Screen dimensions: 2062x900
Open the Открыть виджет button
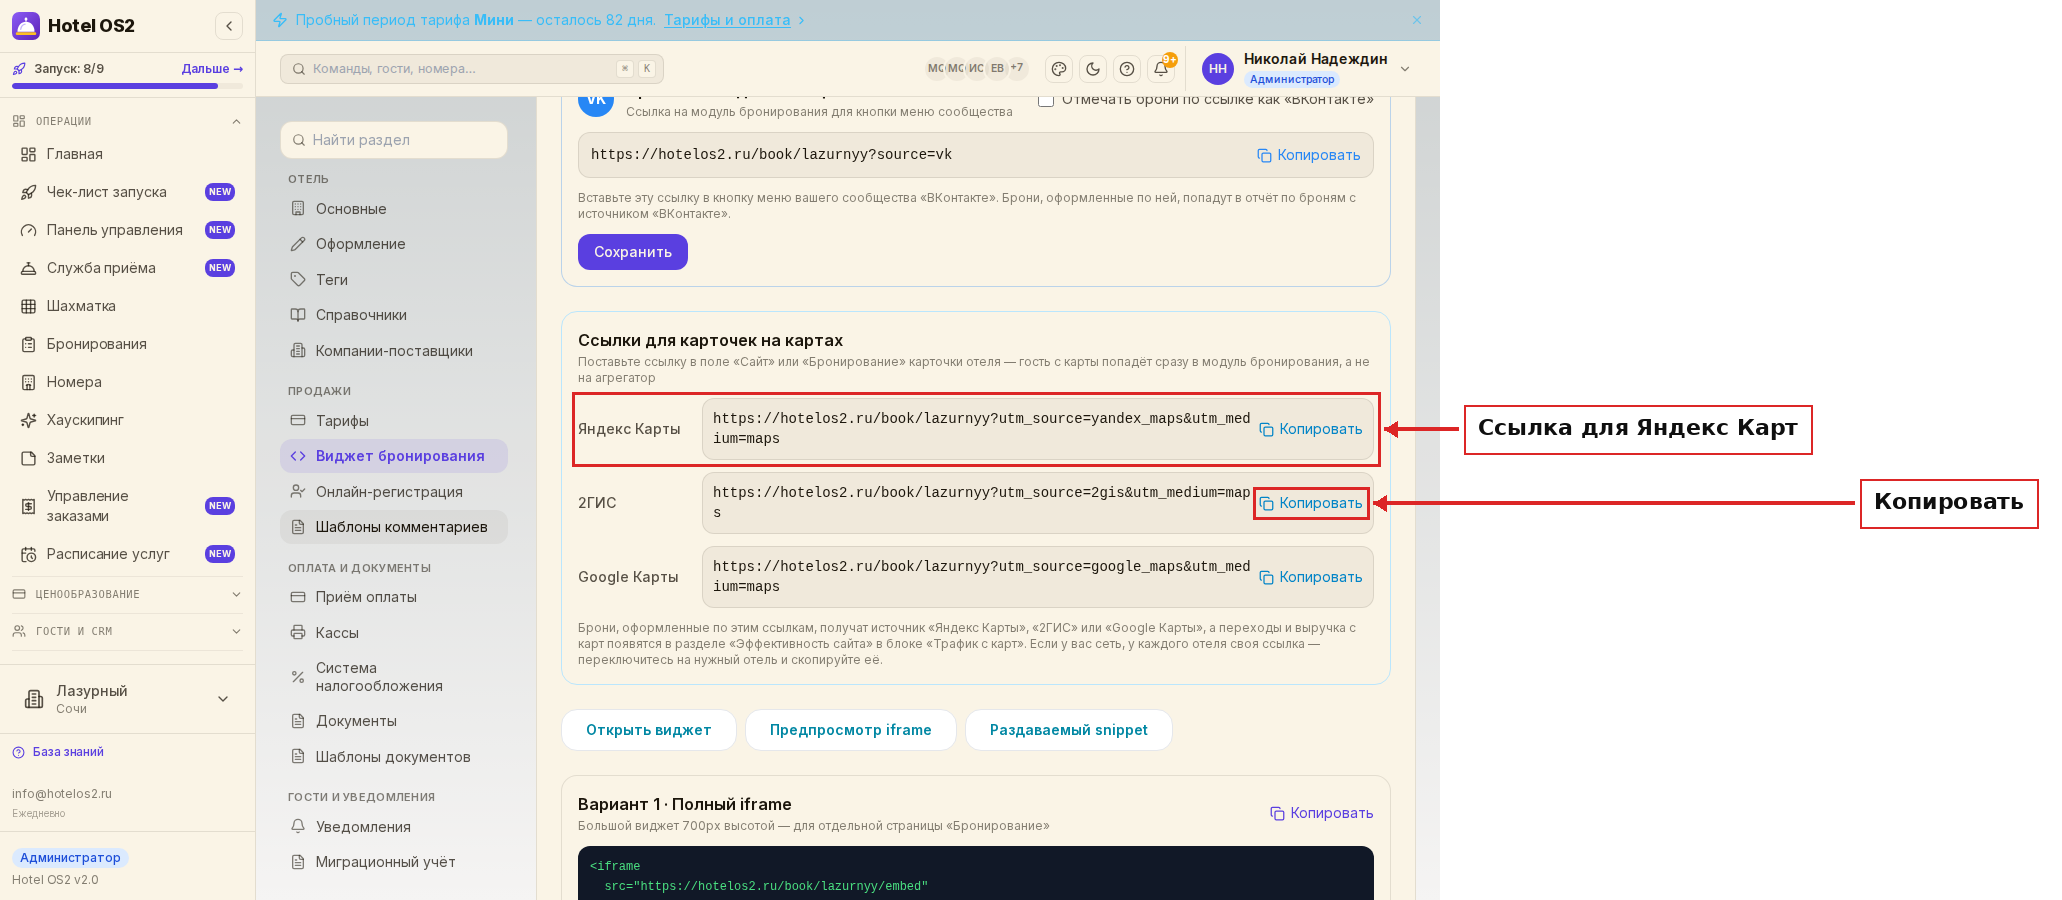click(x=649, y=730)
